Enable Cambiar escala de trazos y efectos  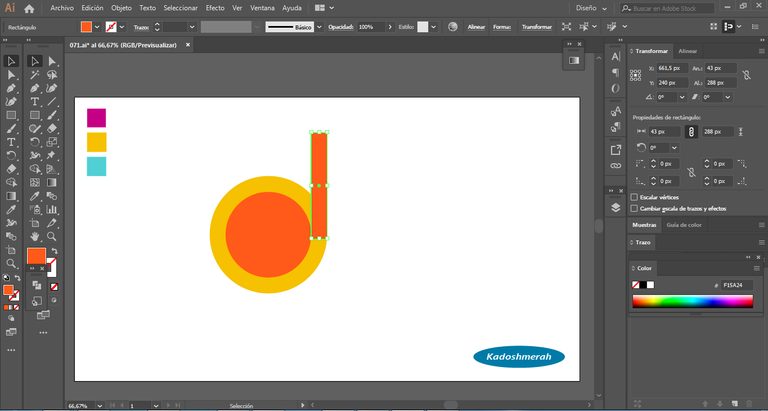(634, 208)
